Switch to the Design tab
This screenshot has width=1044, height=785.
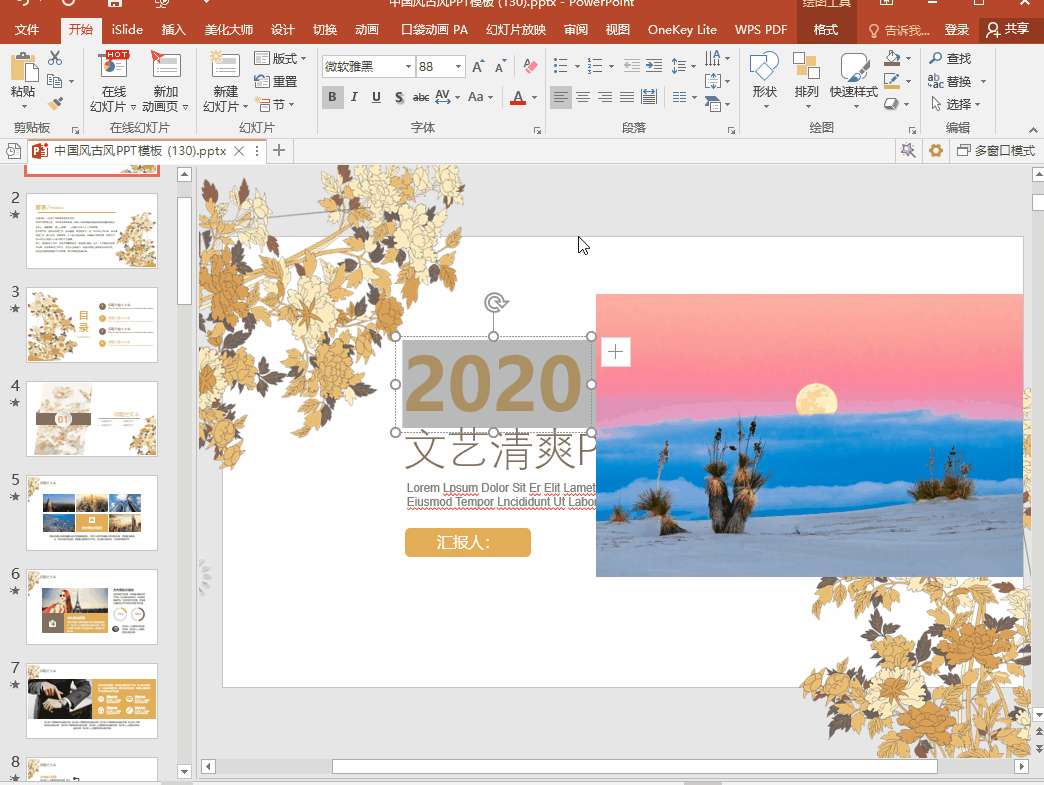tap(282, 30)
